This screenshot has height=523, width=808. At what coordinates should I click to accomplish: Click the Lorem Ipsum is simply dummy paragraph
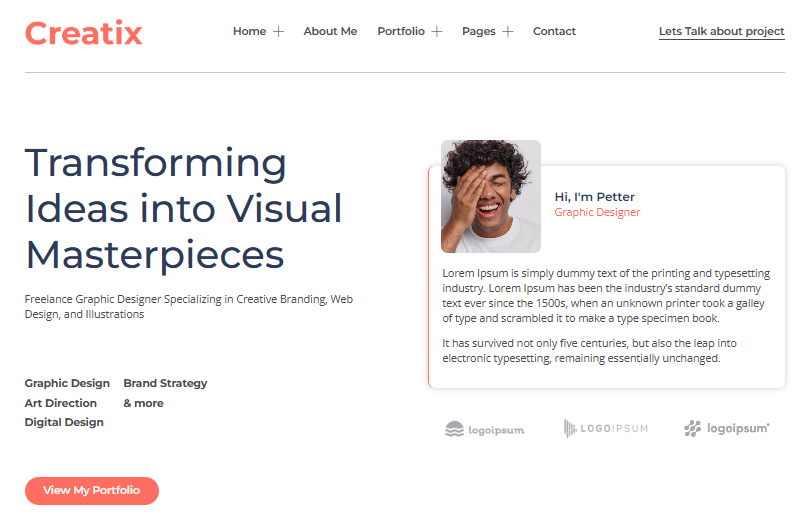607,296
